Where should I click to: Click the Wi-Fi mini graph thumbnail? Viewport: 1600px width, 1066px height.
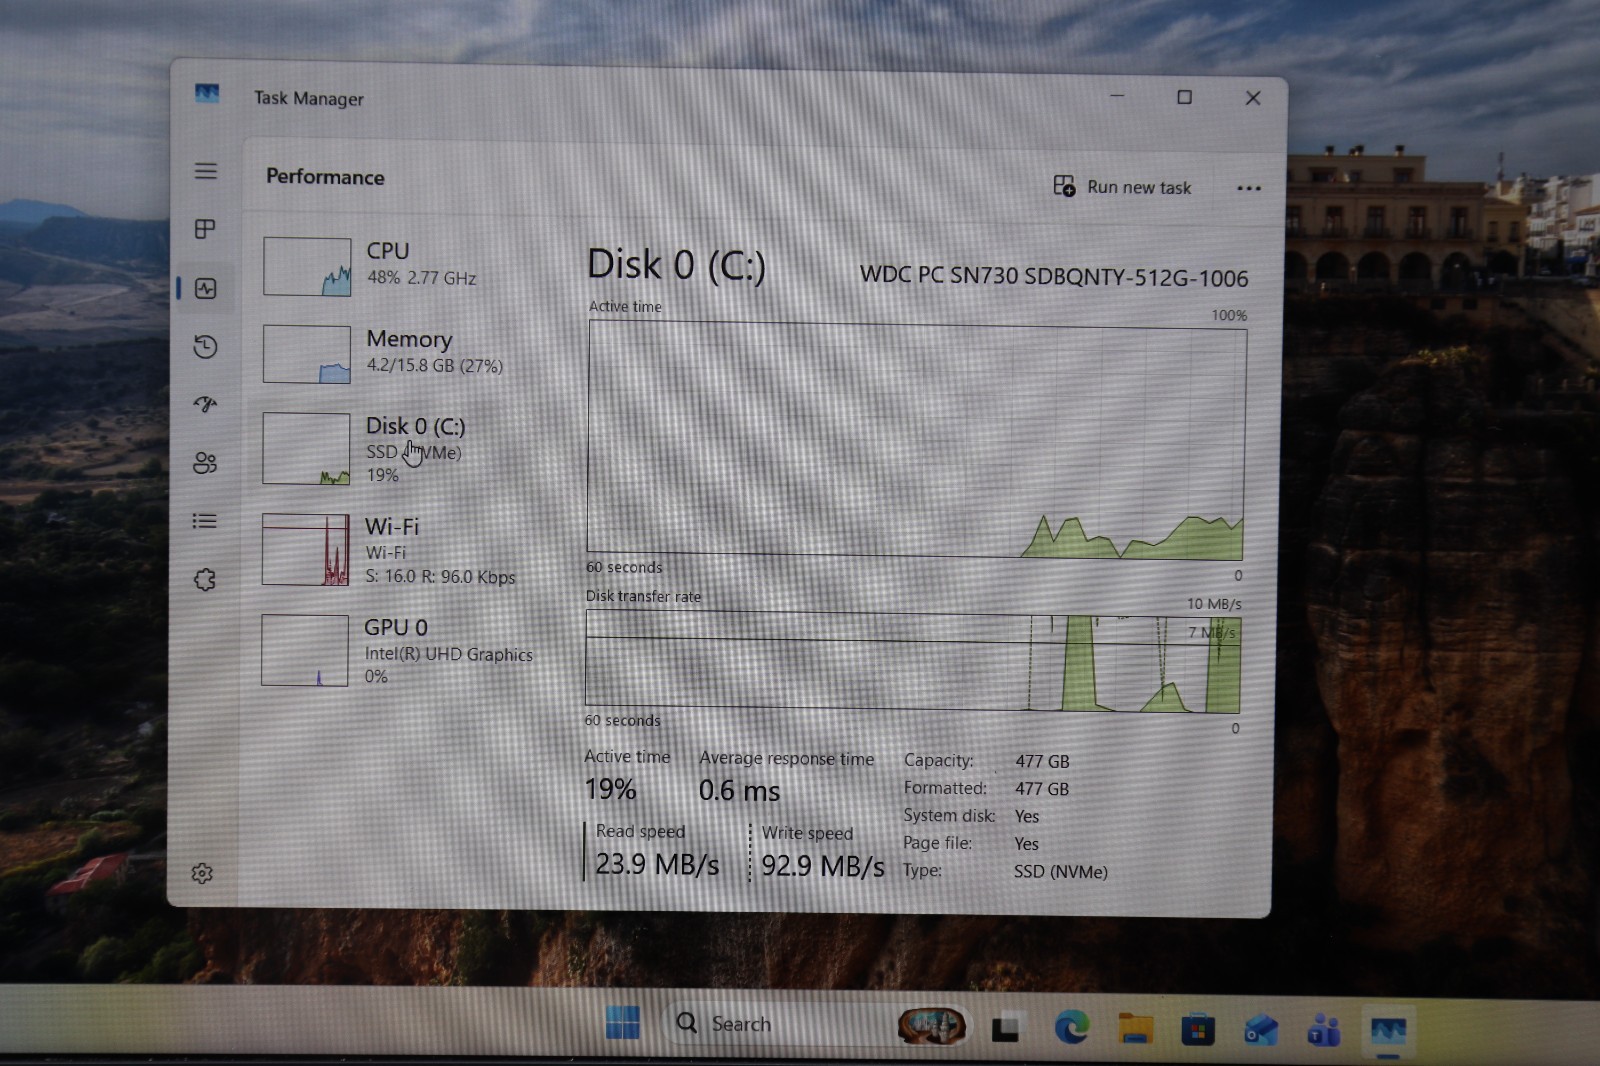306,549
